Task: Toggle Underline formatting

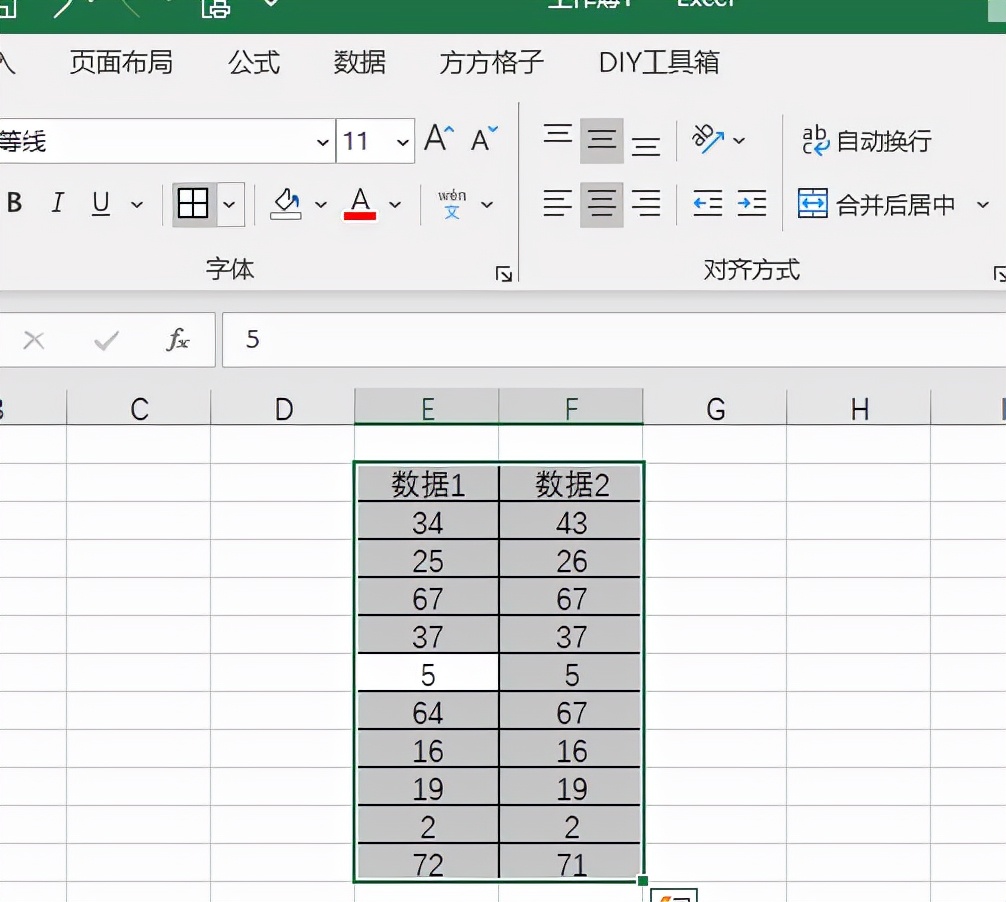Action: (x=101, y=203)
